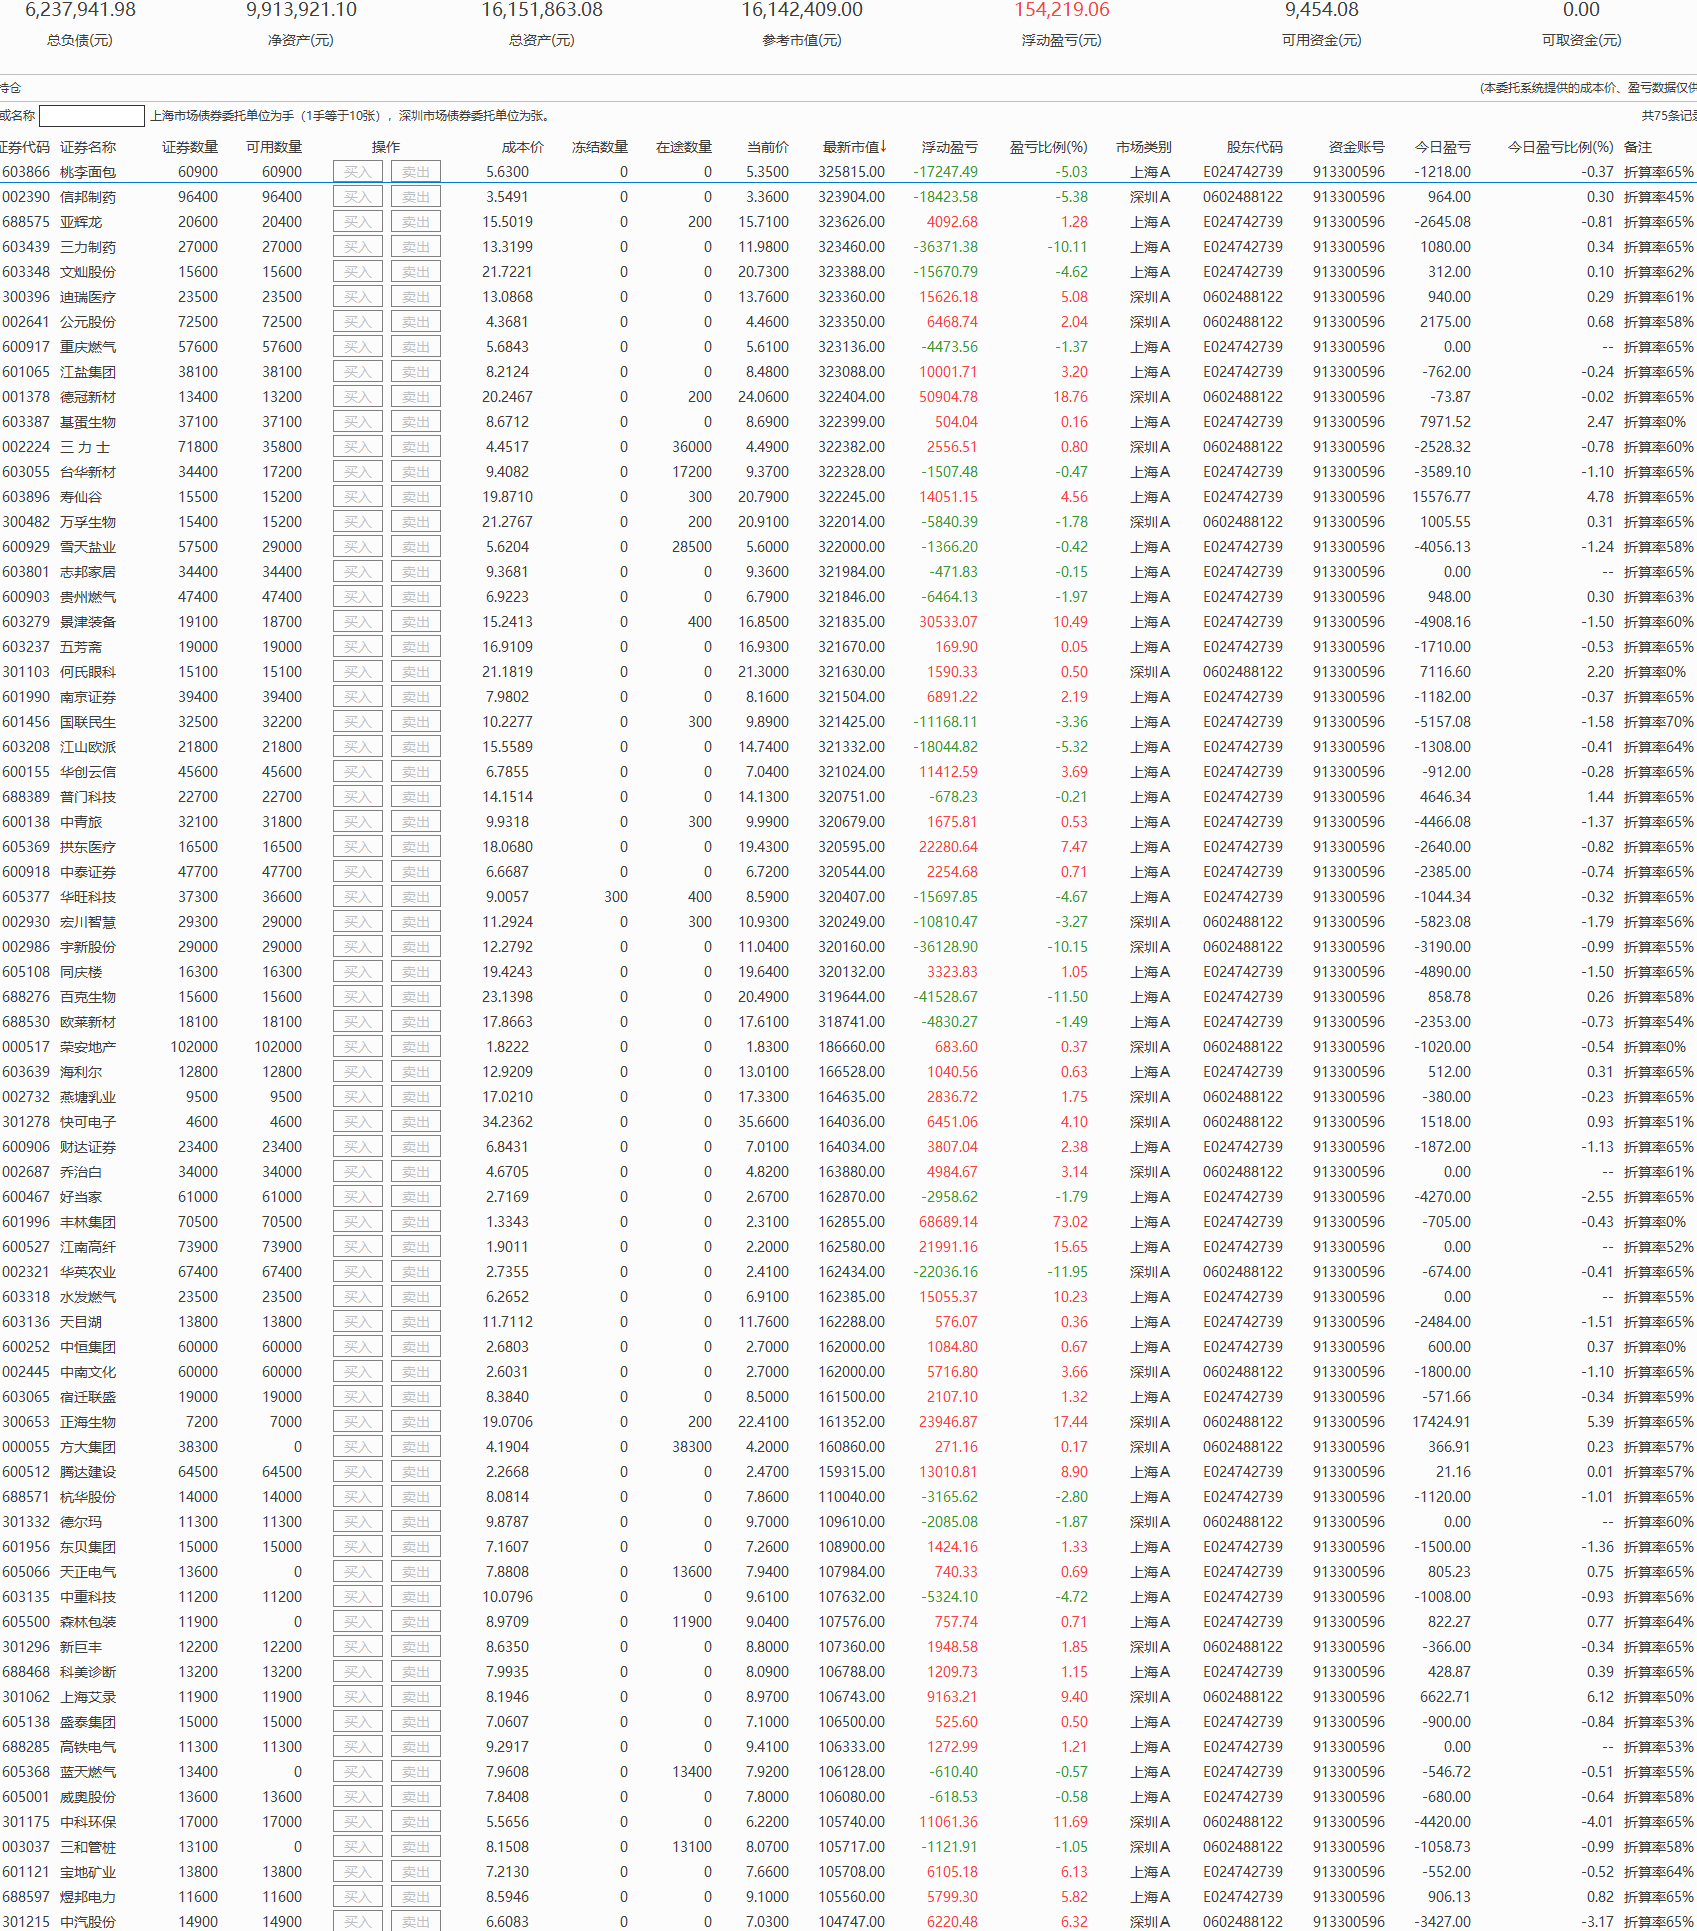The image size is (1697, 1931).
Task: Sell 江山欧派 using its 卖出 button
Action: point(415,747)
